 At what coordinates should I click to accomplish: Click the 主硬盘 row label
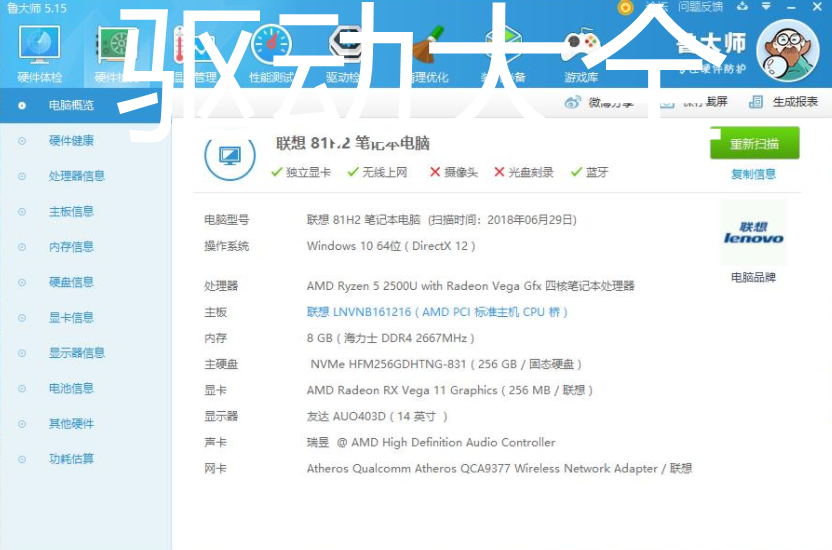click(221, 364)
